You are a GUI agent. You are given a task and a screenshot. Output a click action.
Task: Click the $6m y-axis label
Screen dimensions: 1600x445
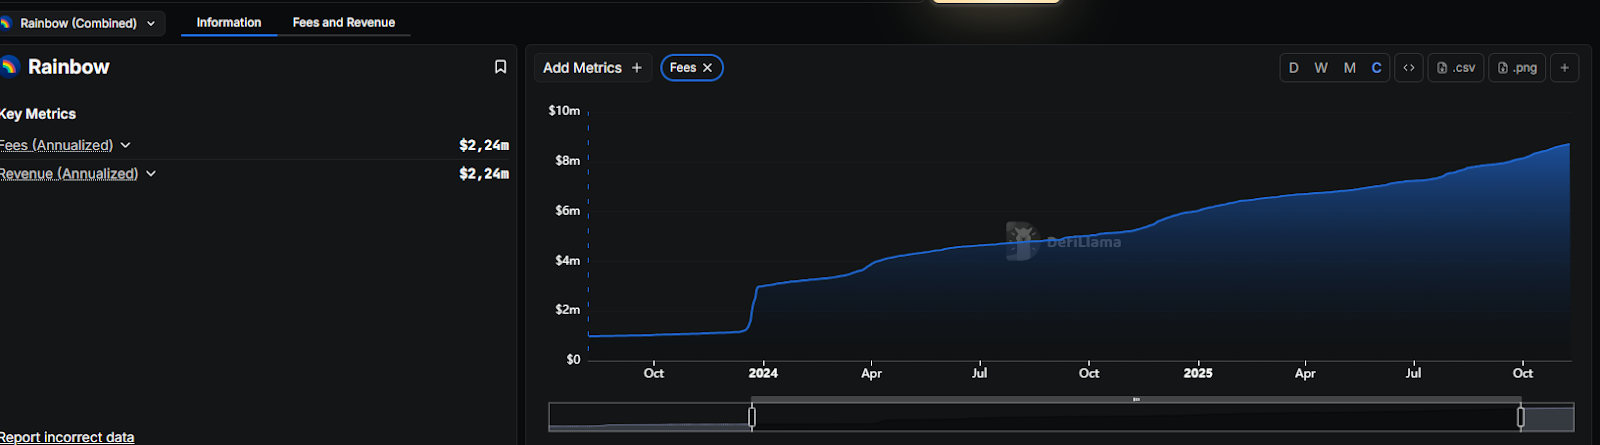click(568, 210)
